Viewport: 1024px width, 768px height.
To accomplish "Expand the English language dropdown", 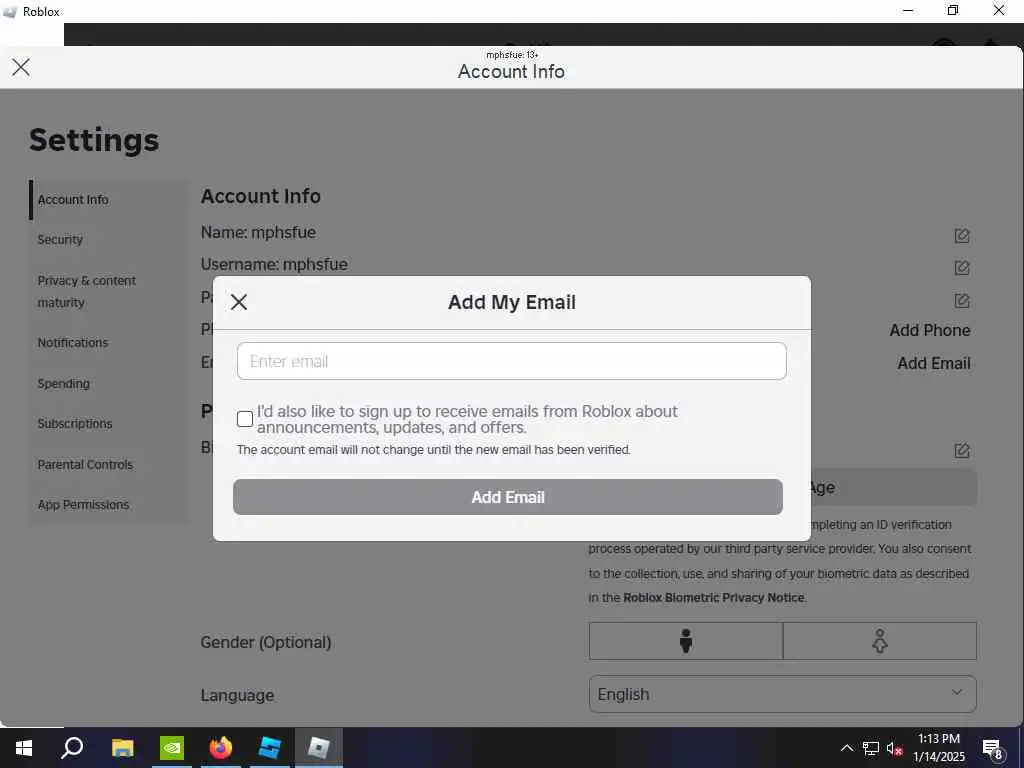I will (x=782, y=694).
